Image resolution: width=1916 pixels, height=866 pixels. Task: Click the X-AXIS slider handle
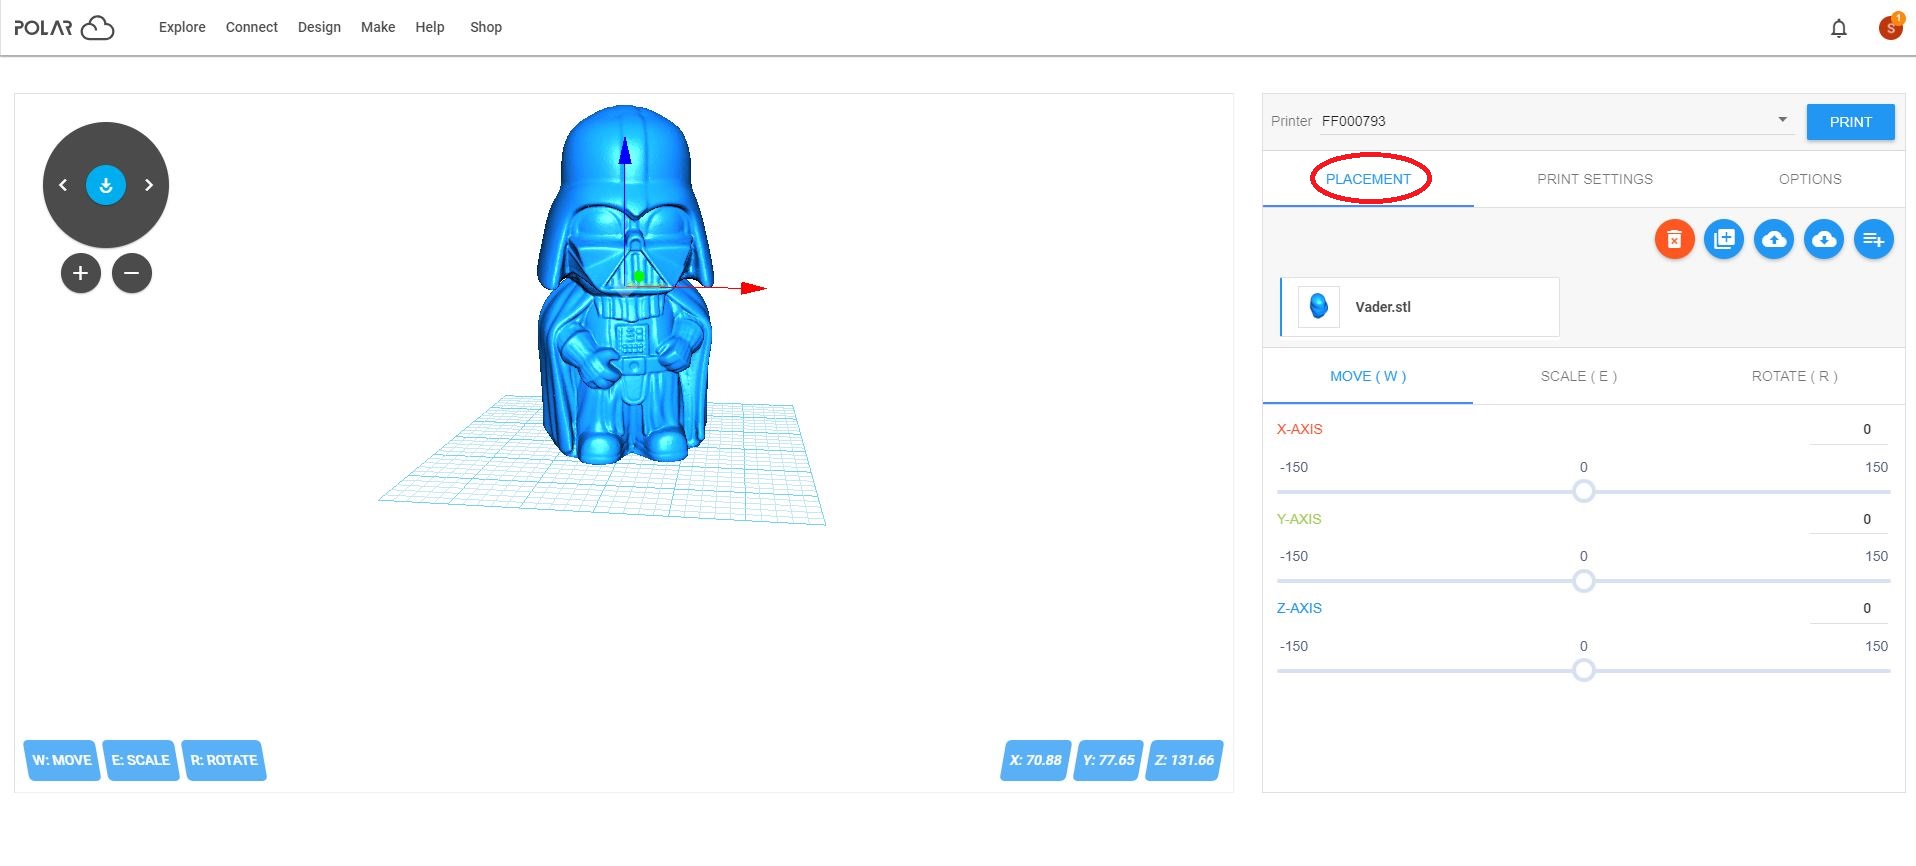coord(1583,491)
